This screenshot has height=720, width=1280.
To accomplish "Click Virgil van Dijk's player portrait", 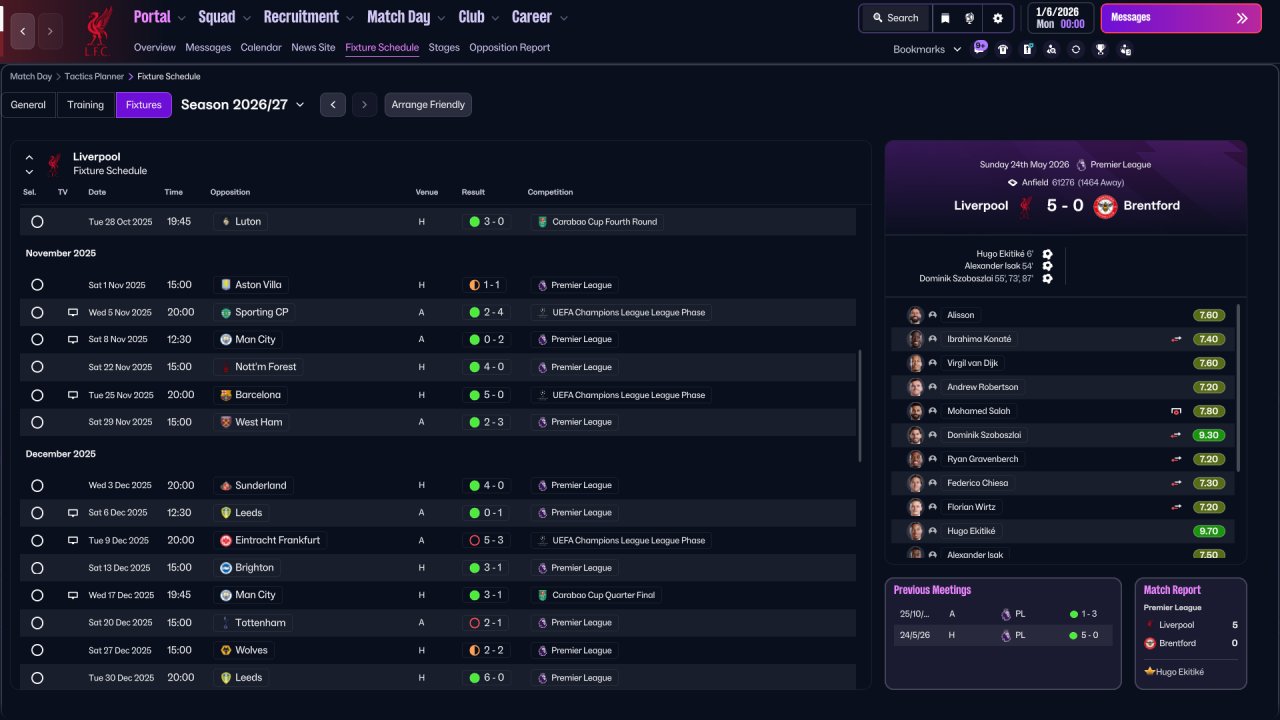I will [915, 363].
